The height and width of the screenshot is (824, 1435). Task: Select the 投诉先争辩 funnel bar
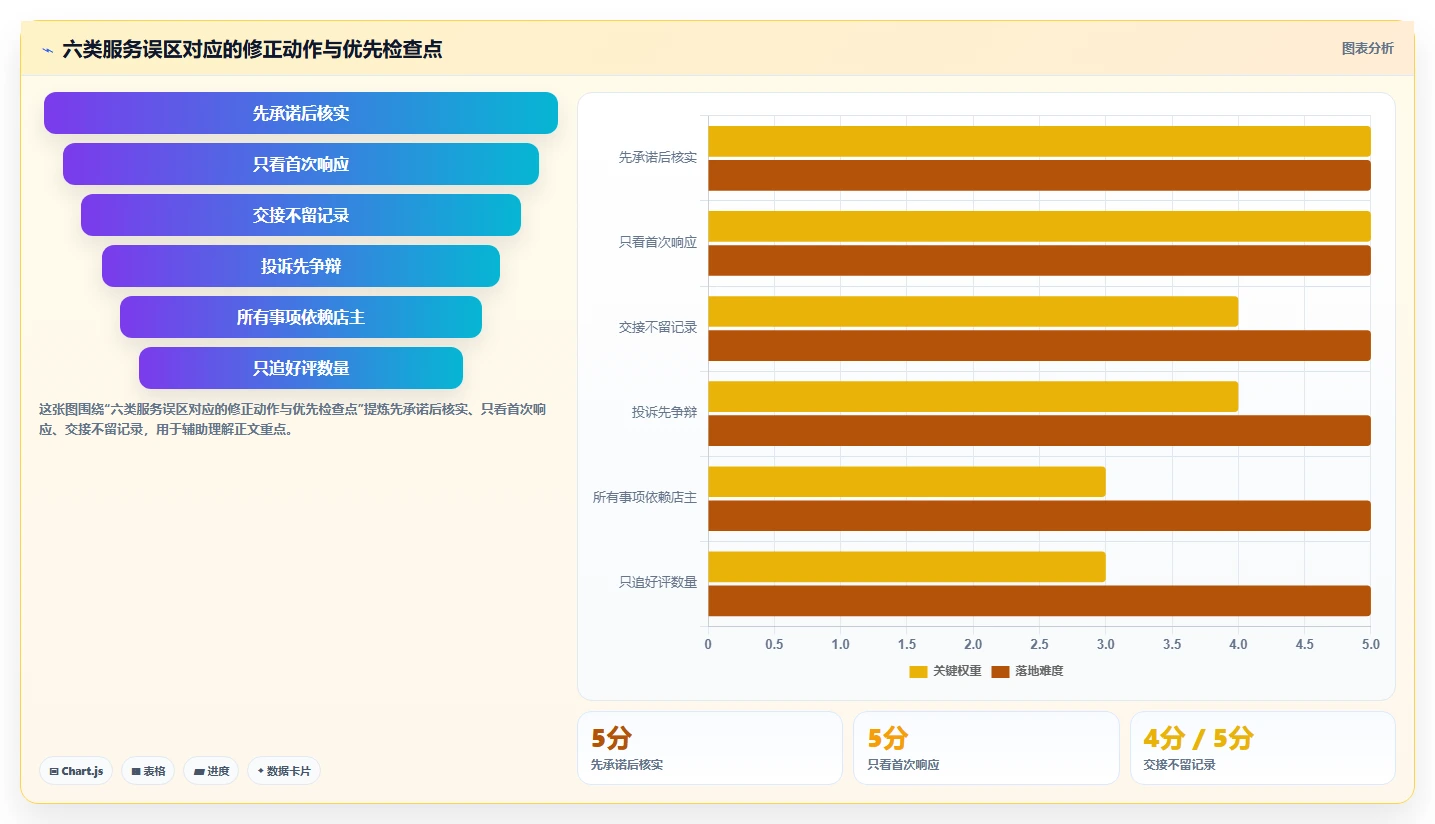click(301, 266)
